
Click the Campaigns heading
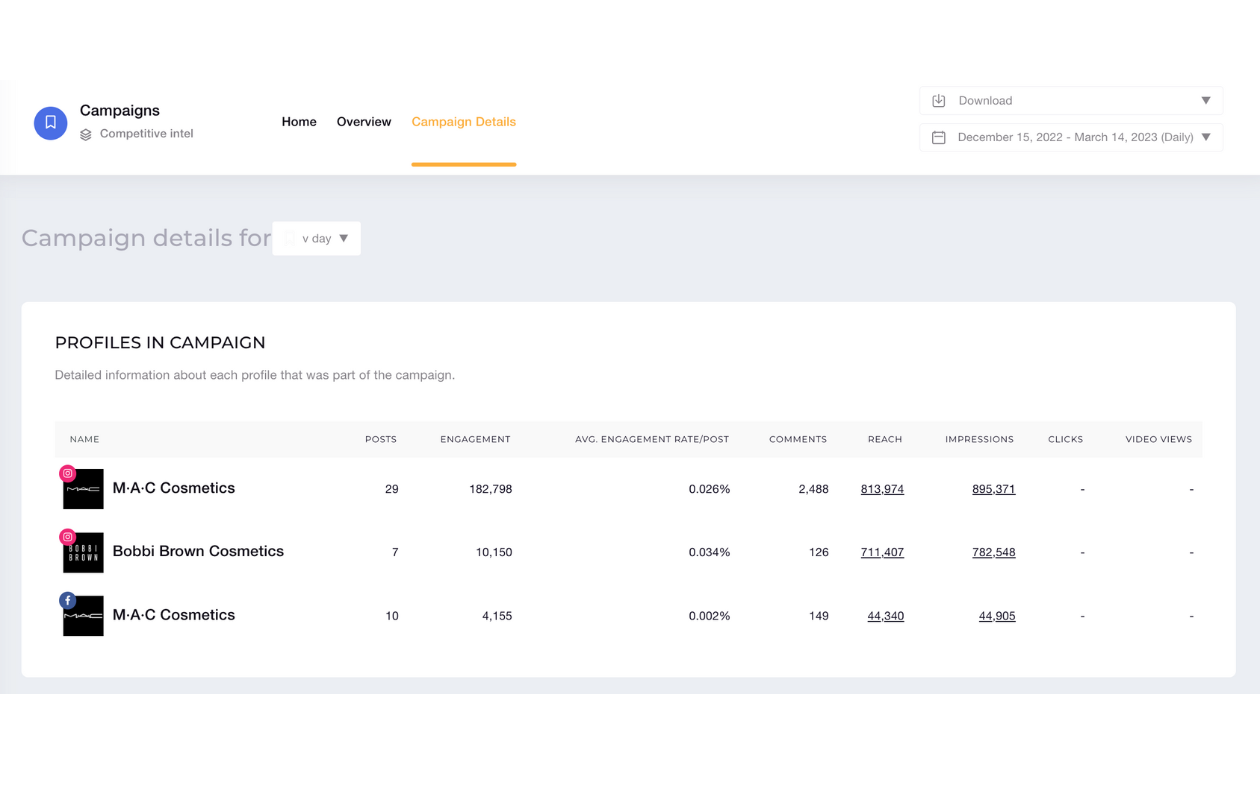click(x=120, y=111)
